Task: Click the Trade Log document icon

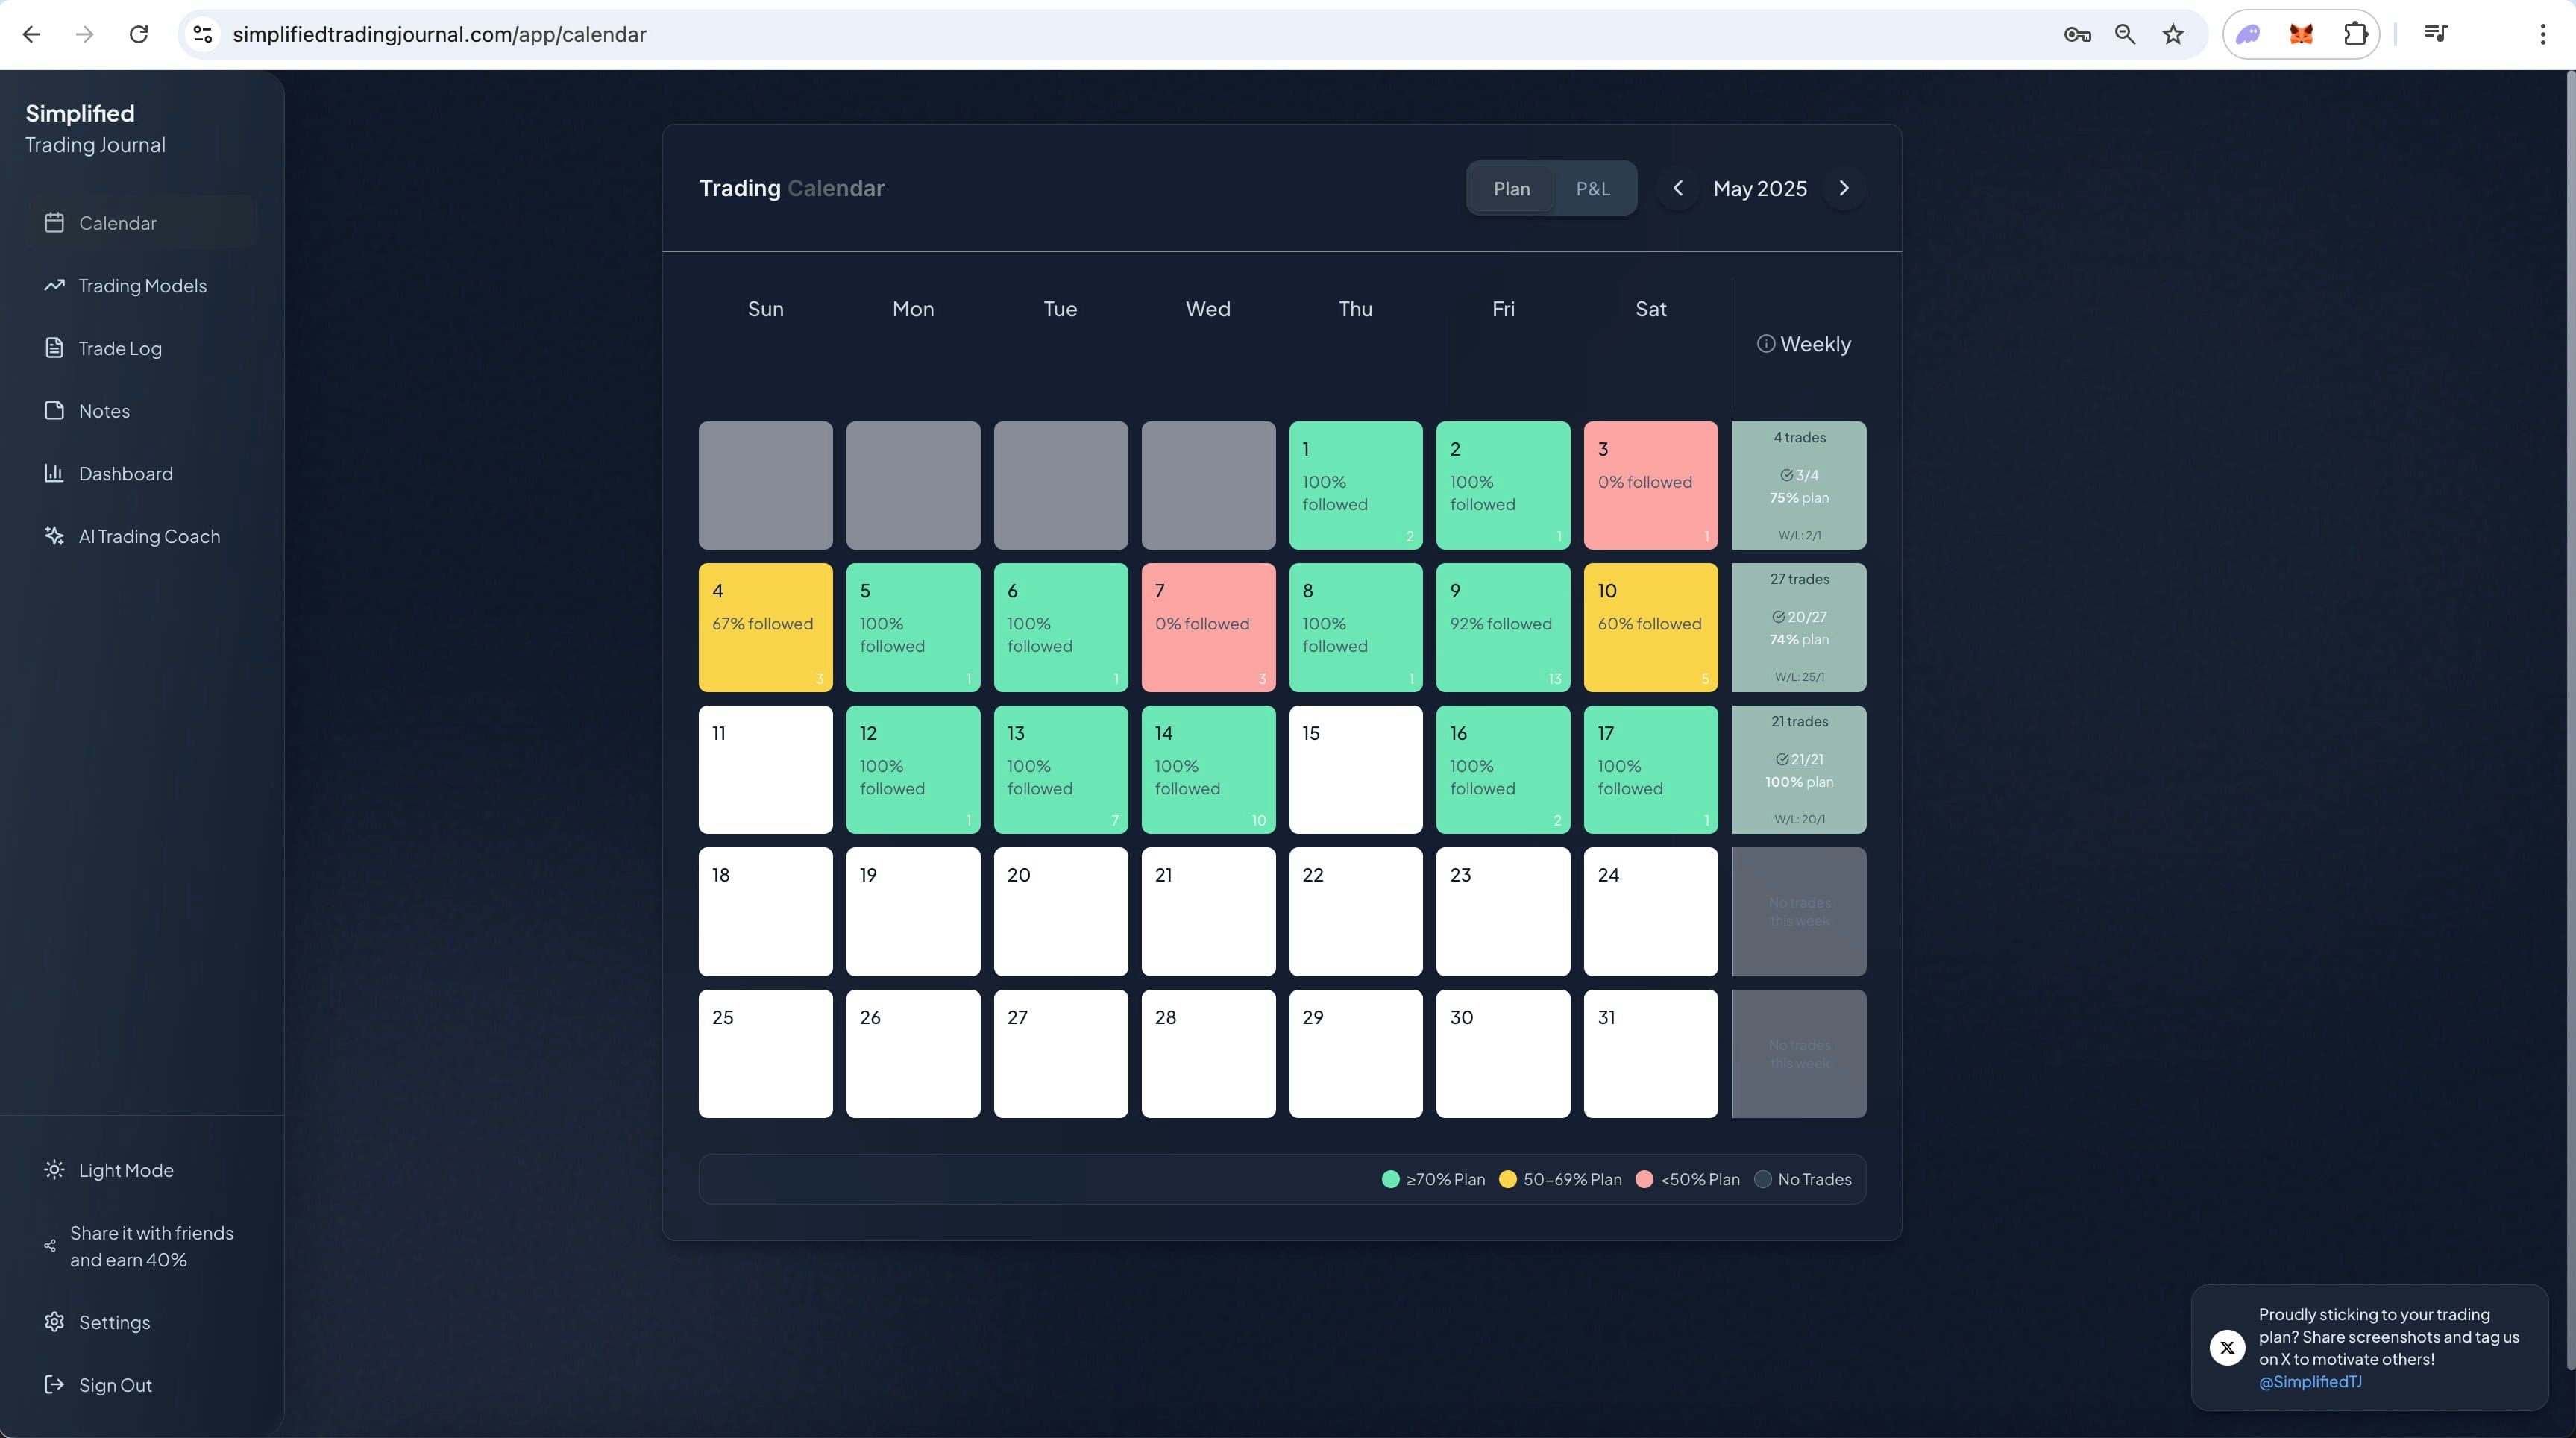Action: click(x=54, y=348)
